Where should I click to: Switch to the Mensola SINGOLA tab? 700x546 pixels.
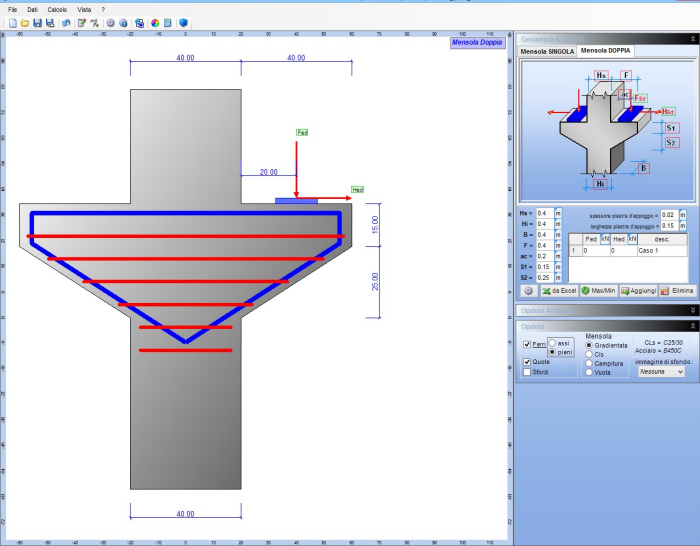click(x=547, y=51)
